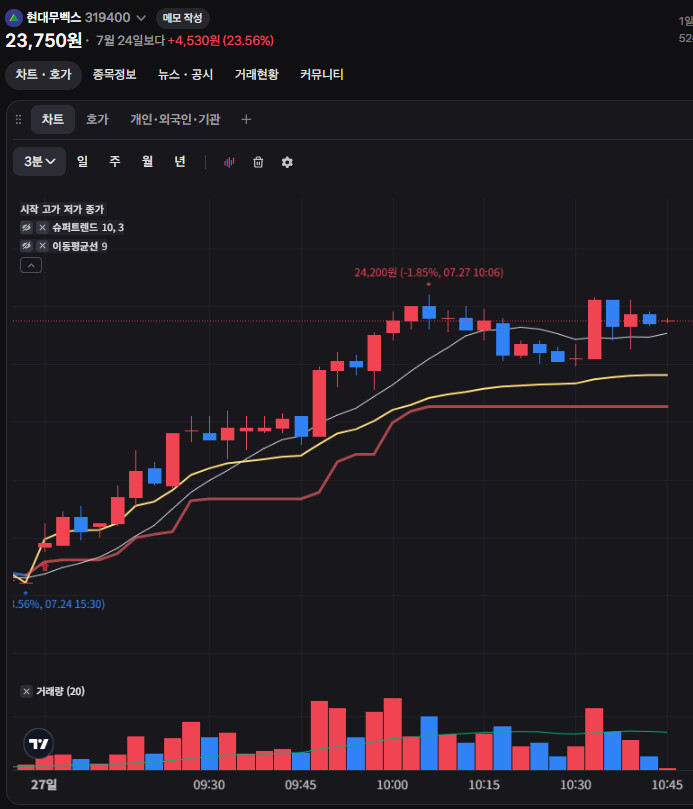693x809 pixels.
Task: Remove 슈퍼트렌드 10, 3 indicator
Action: click(42, 228)
